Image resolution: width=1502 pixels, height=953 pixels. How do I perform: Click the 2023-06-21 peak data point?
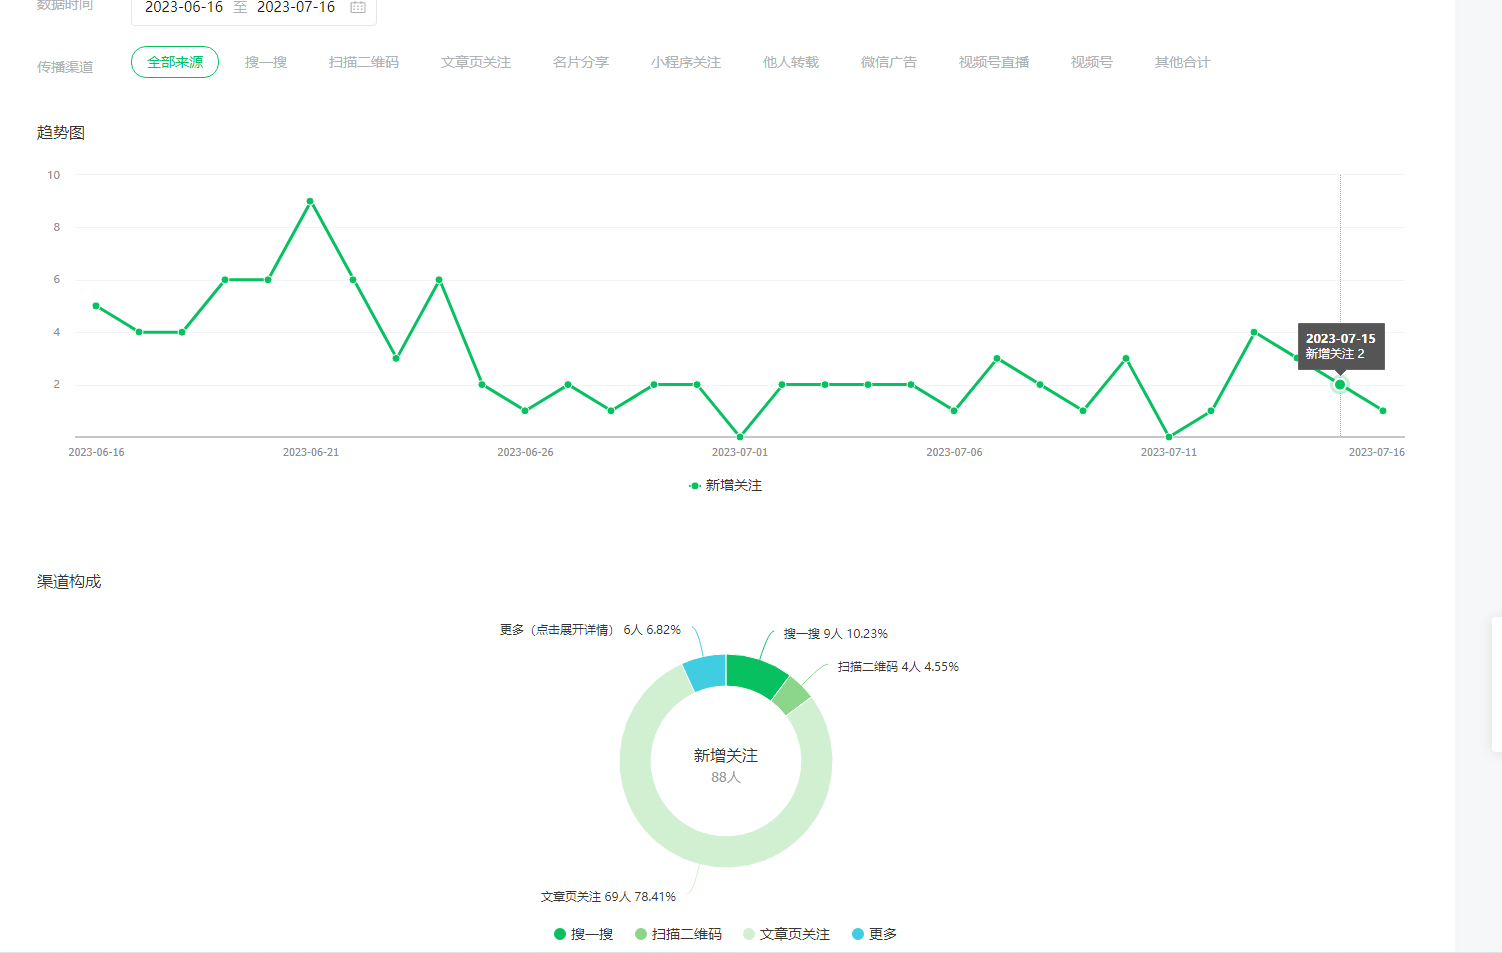click(x=310, y=201)
